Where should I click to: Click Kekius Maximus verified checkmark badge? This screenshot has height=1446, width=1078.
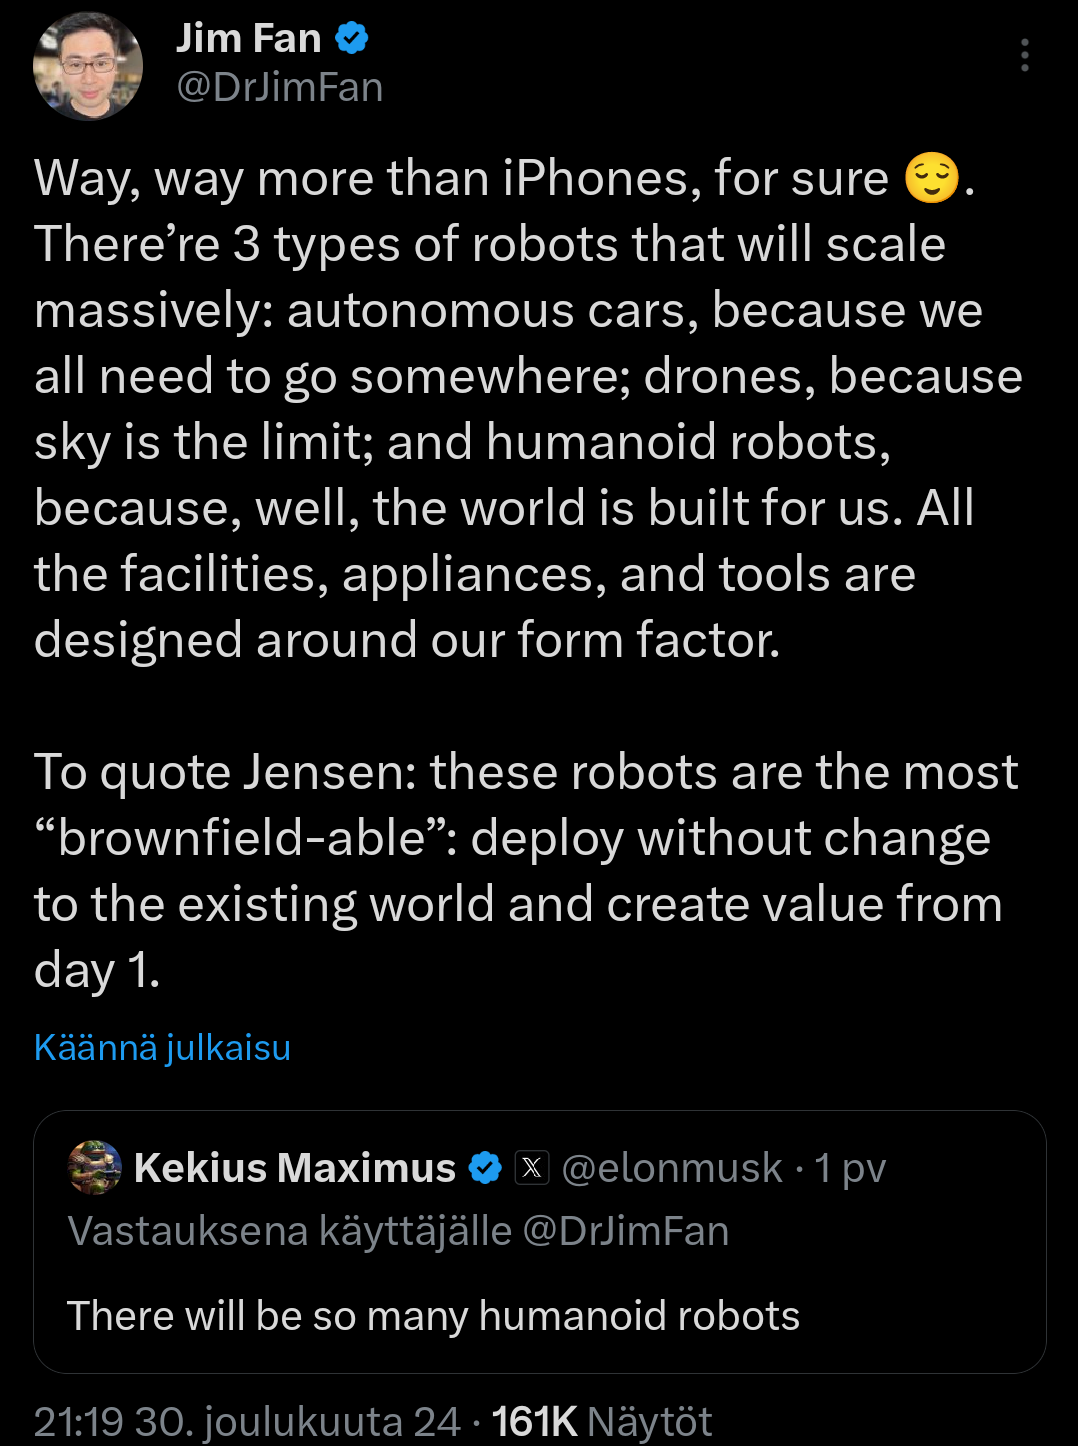(486, 1167)
